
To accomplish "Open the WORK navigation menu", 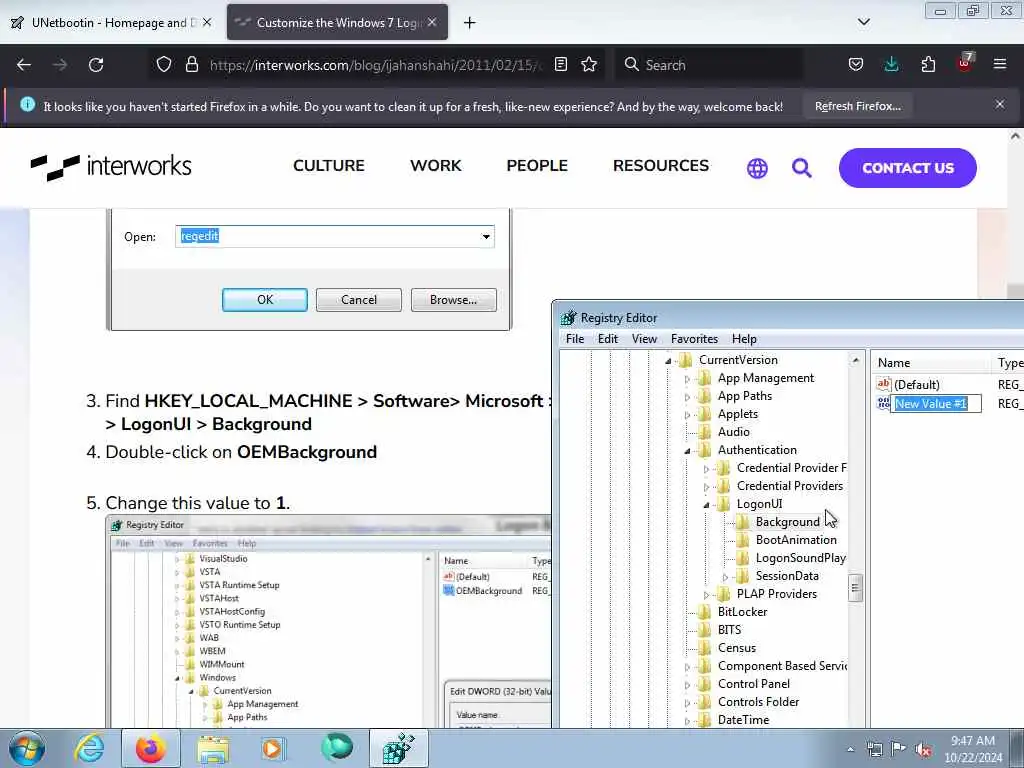I will [x=436, y=166].
